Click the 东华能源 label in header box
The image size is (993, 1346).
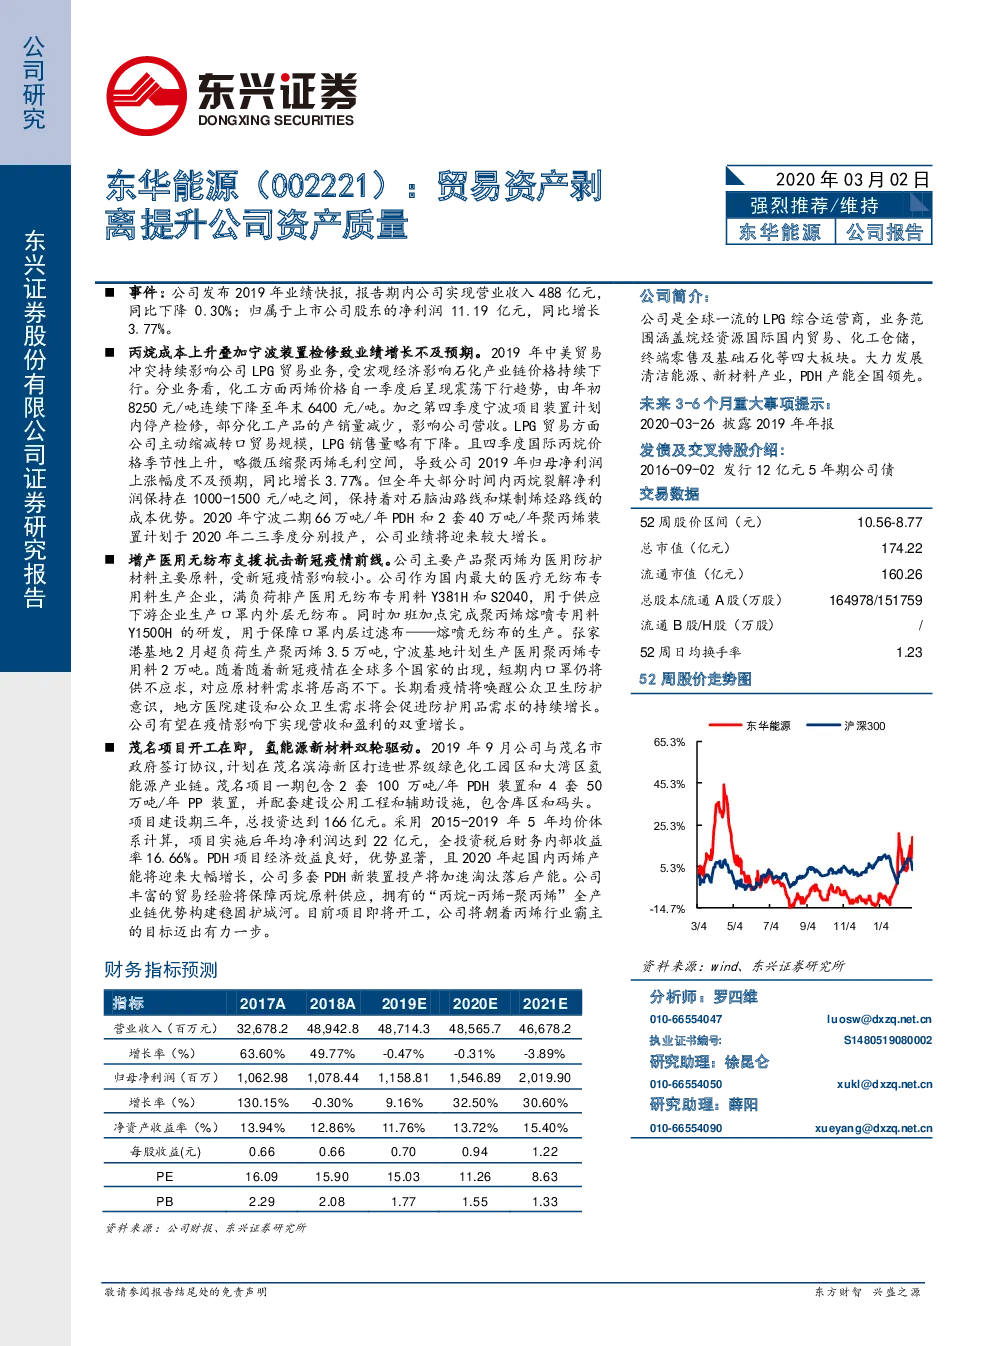coord(780,232)
